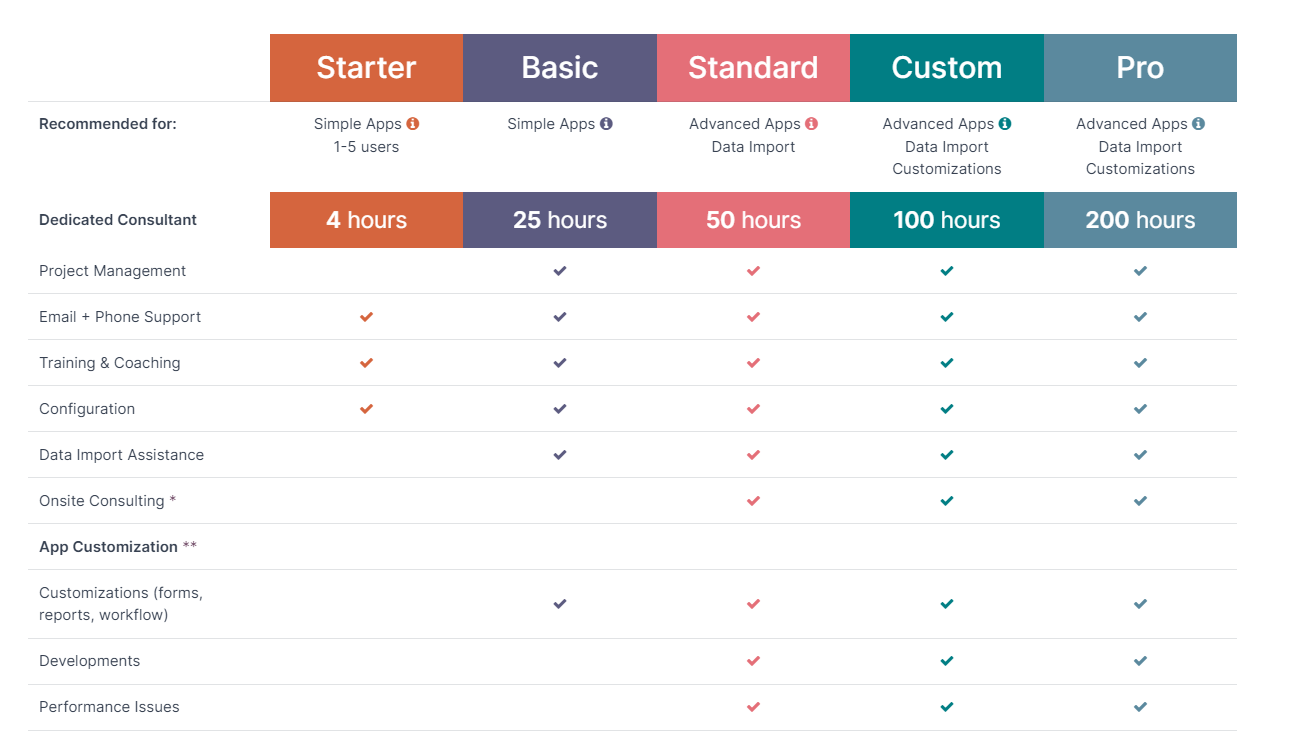This screenshot has height=733, width=1305.
Task: Choose the Pro plan header
Action: (1140, 68)
